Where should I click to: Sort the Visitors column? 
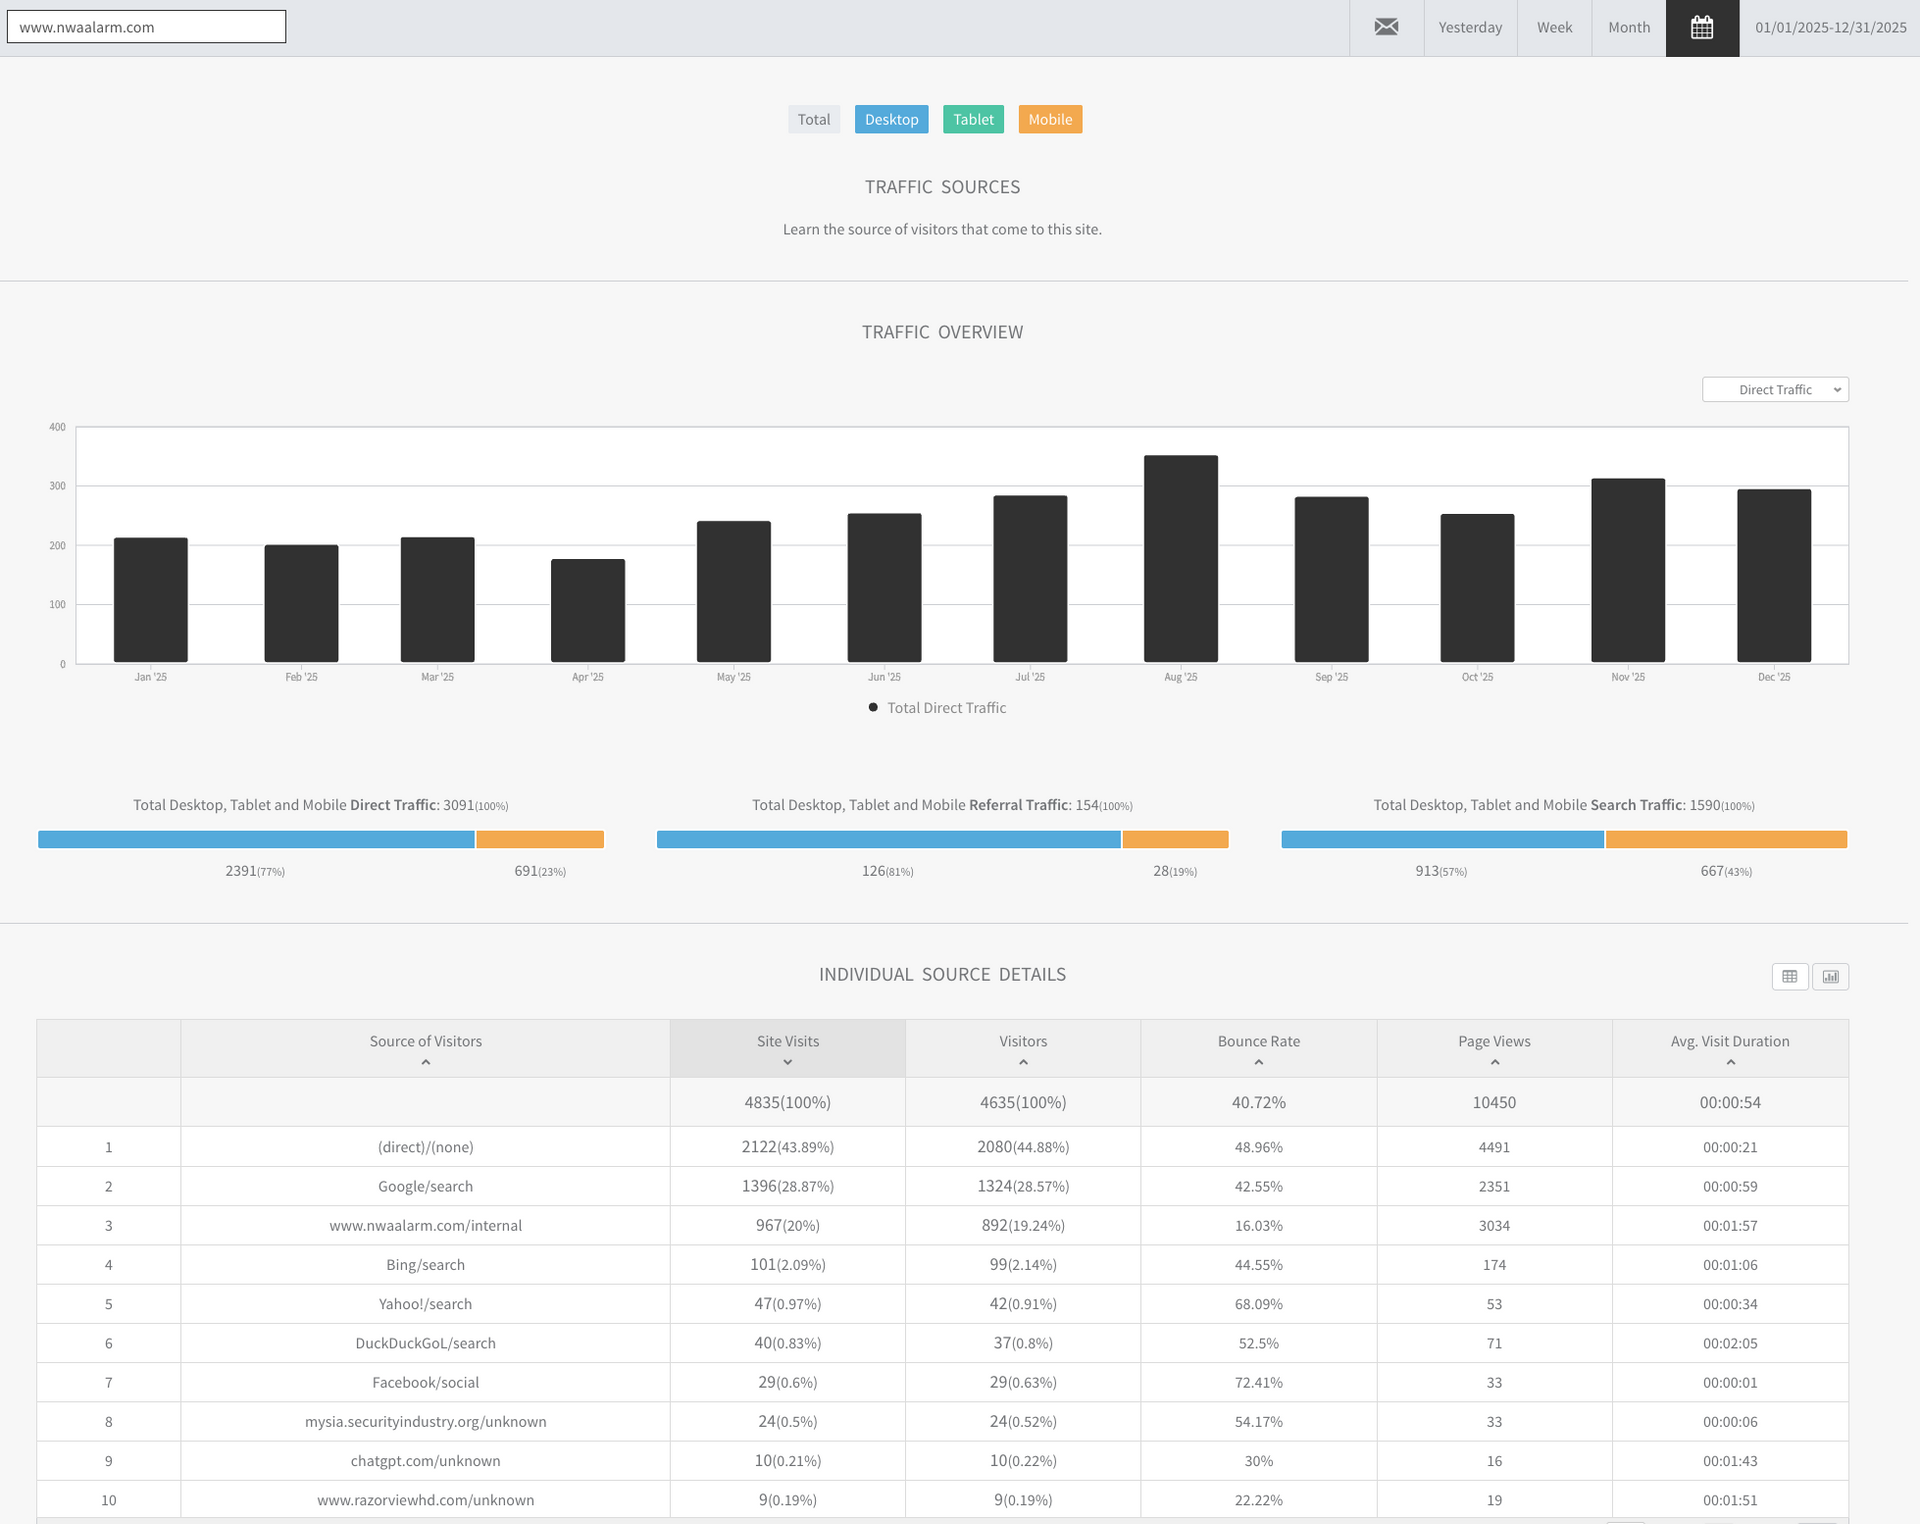coord(1023,1062)
